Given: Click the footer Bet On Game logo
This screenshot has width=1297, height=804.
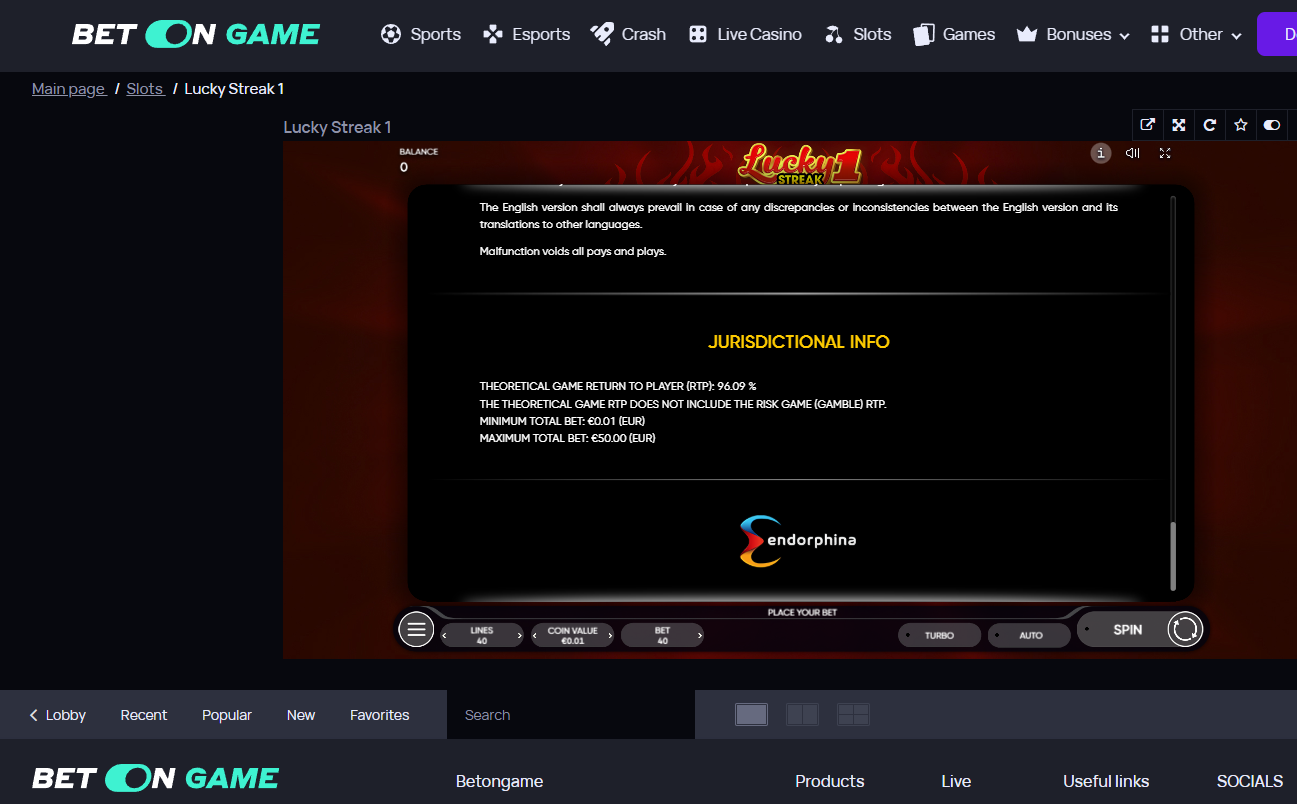Looking at the screenshot, I should pyautogui.click(x=156, y=778).
